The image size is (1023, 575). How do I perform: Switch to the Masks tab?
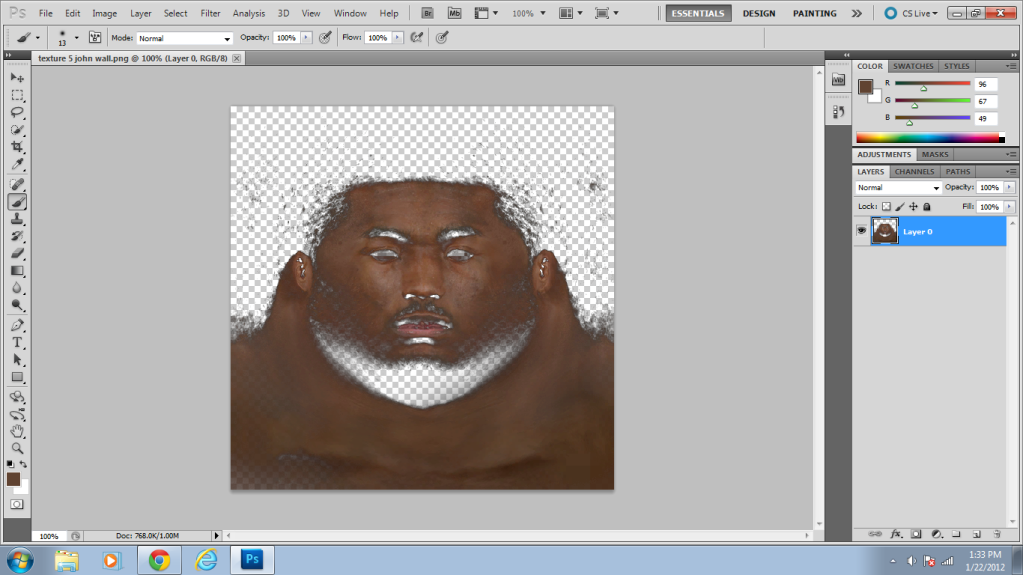pyautogui.click(x=935, y=155)
